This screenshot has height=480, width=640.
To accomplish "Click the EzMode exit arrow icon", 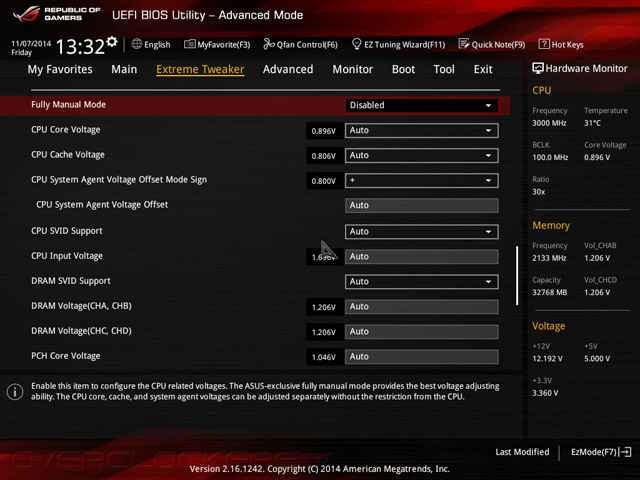I will tap(626, 452).
